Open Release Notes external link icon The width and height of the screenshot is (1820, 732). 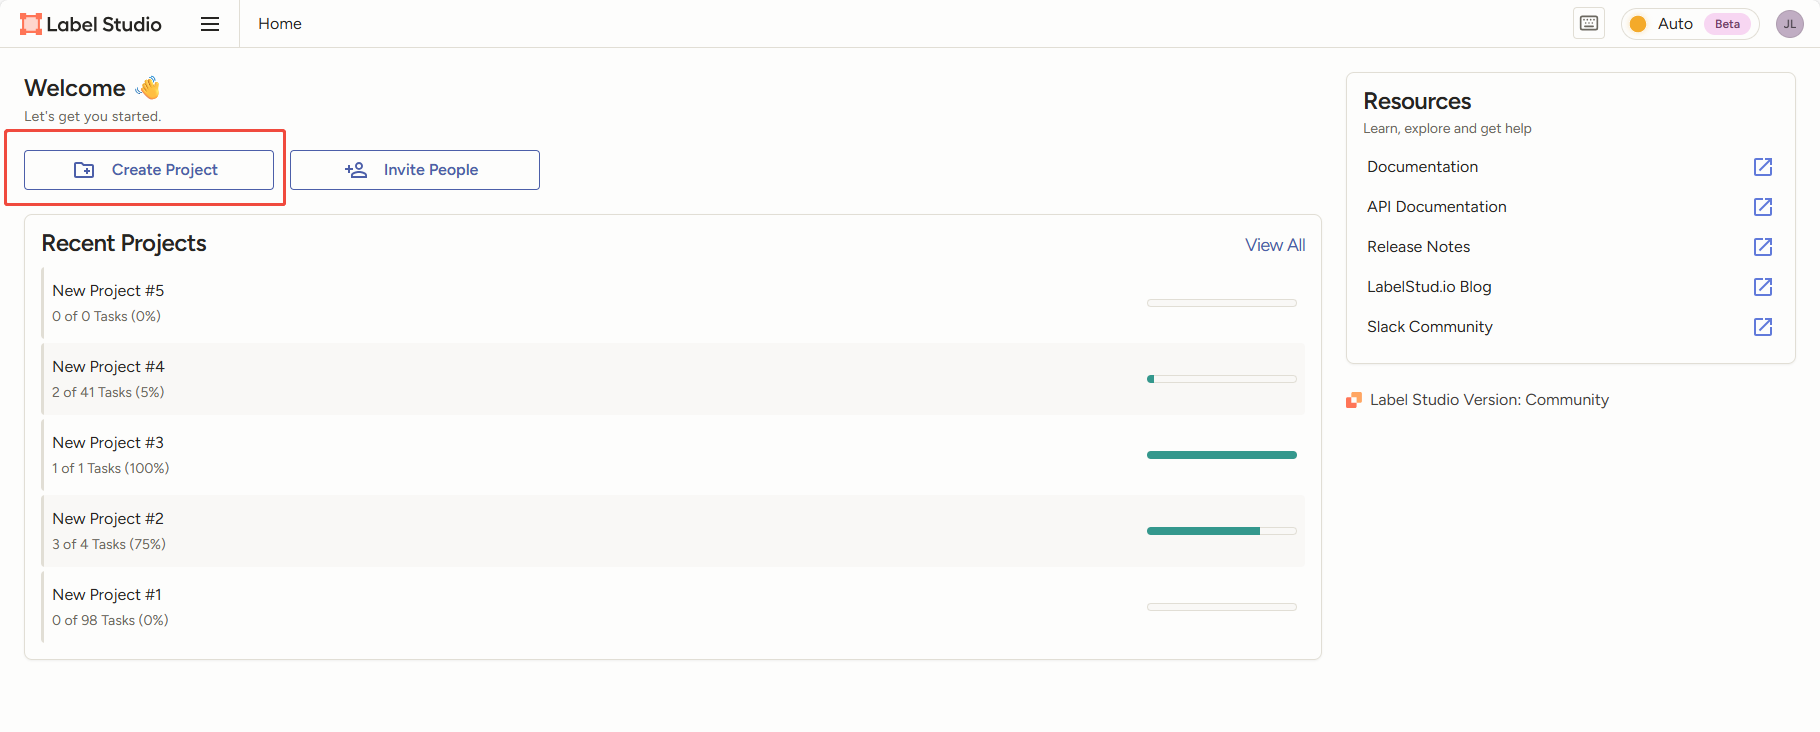coord(1763,247)
